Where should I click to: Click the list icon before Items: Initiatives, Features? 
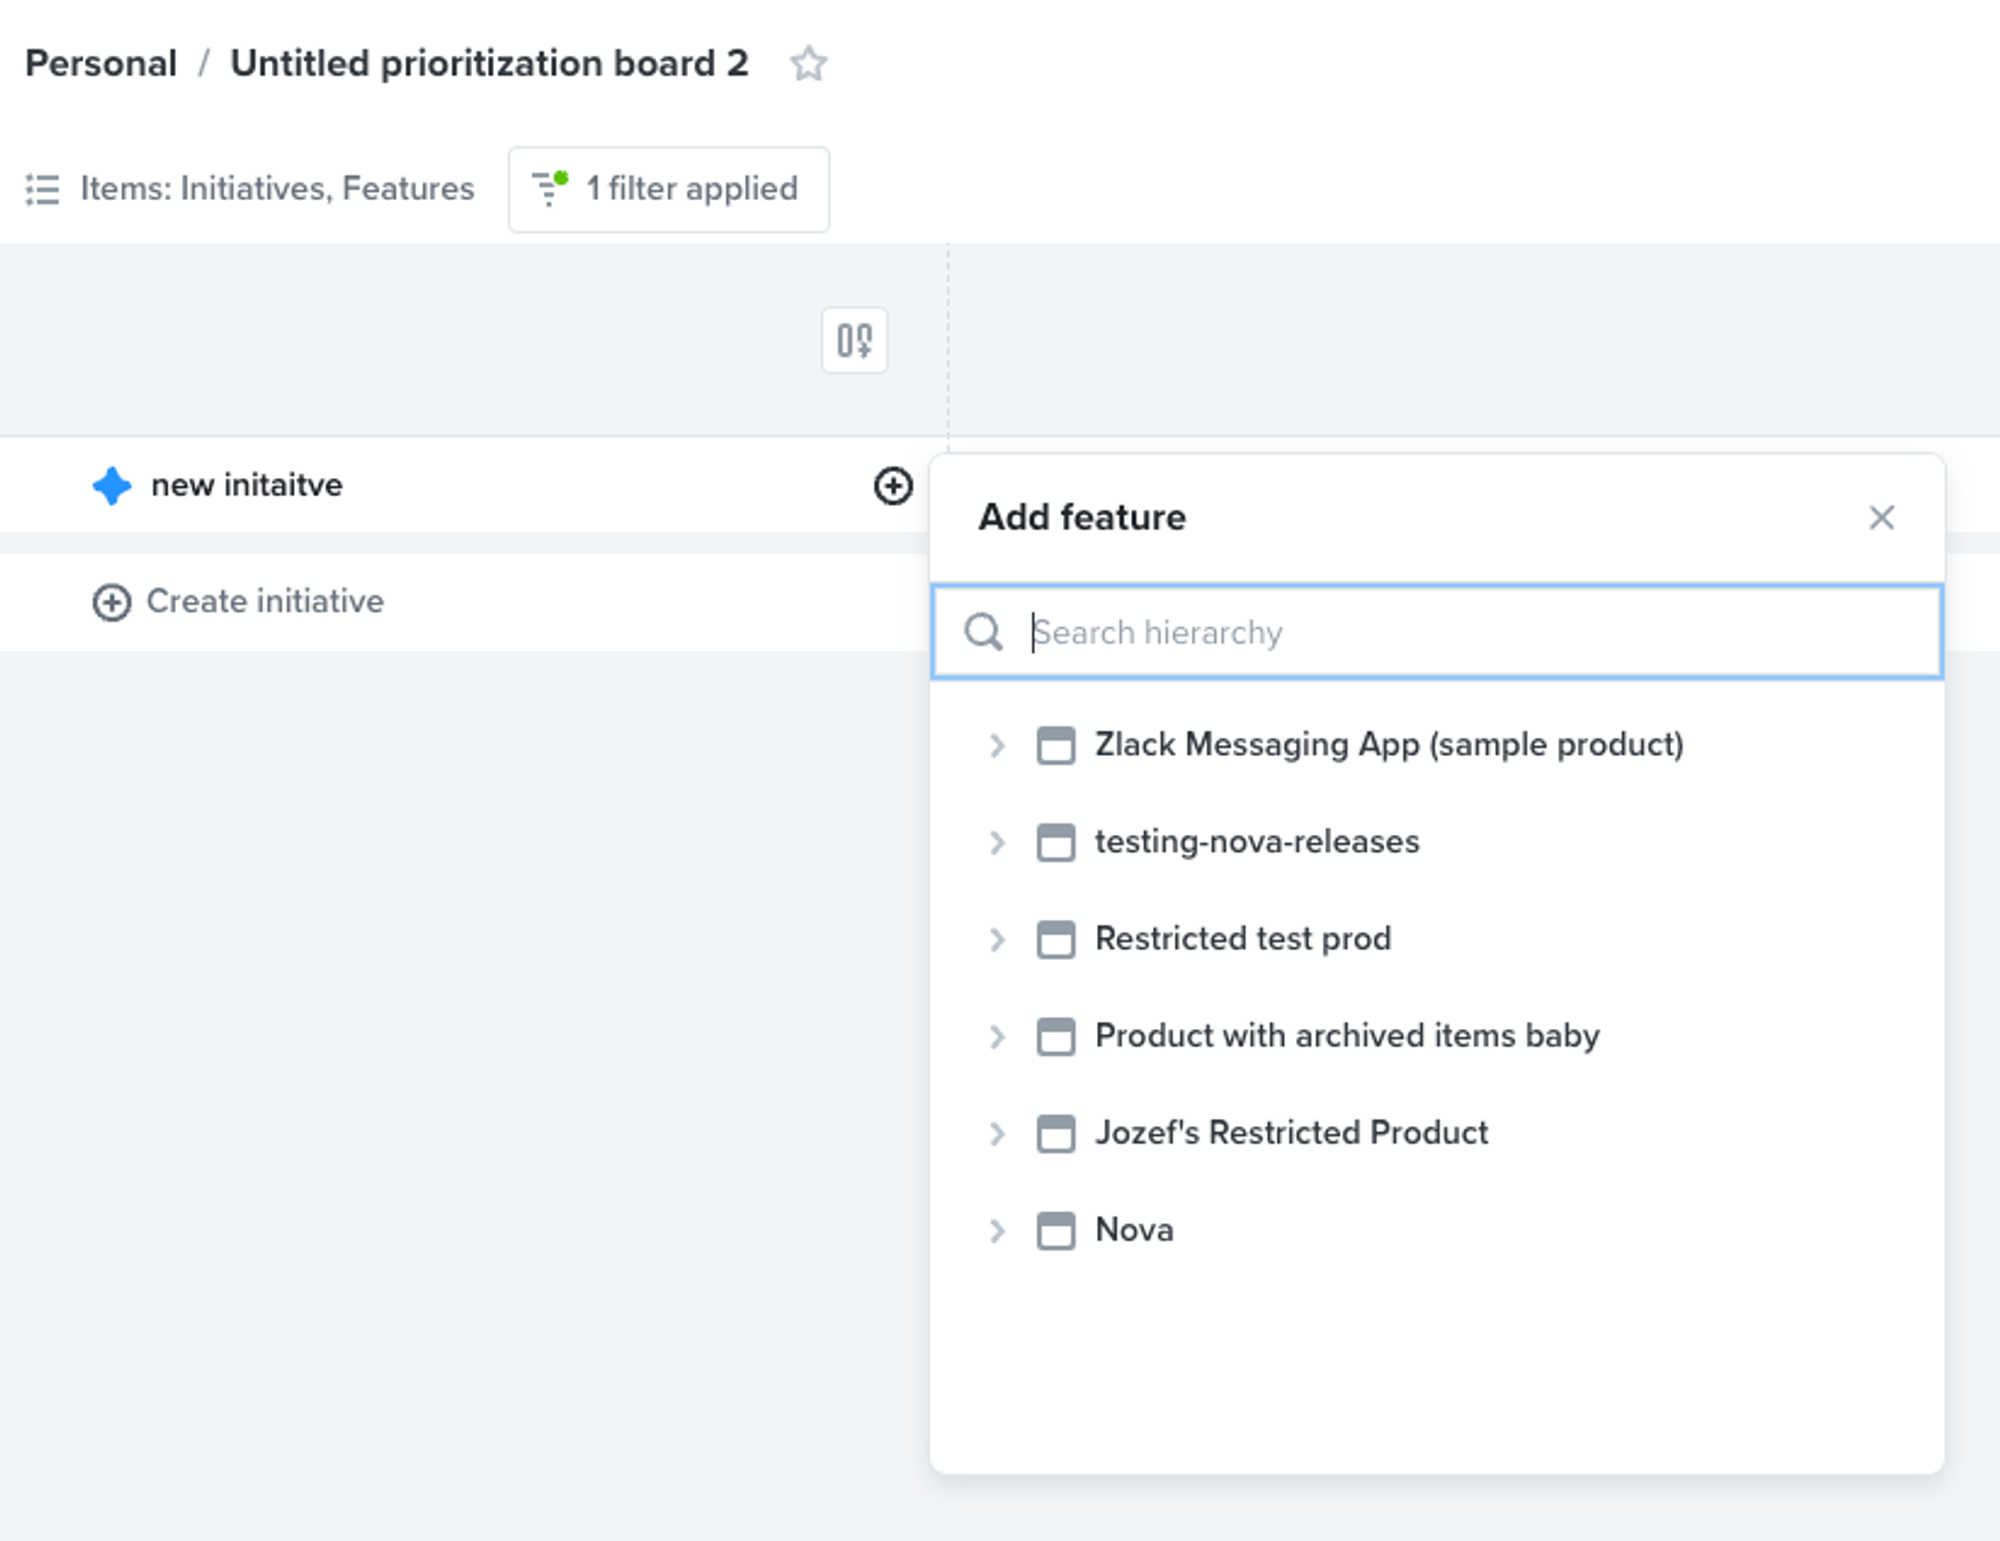click(x=43, y=189)
